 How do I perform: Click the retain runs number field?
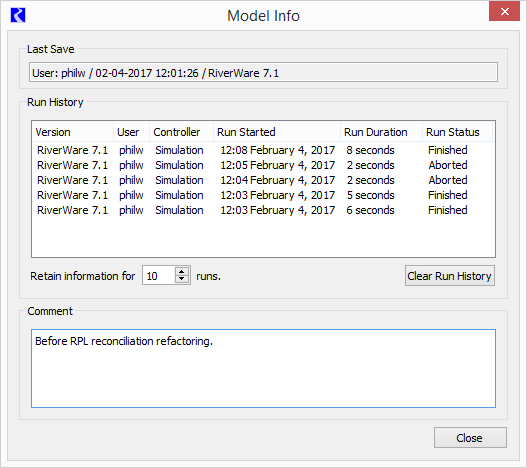(x=159, y=275)
